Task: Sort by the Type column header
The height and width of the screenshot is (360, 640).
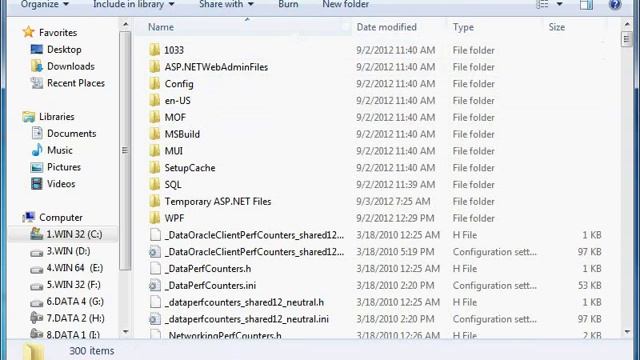Action: click(463, 27)
